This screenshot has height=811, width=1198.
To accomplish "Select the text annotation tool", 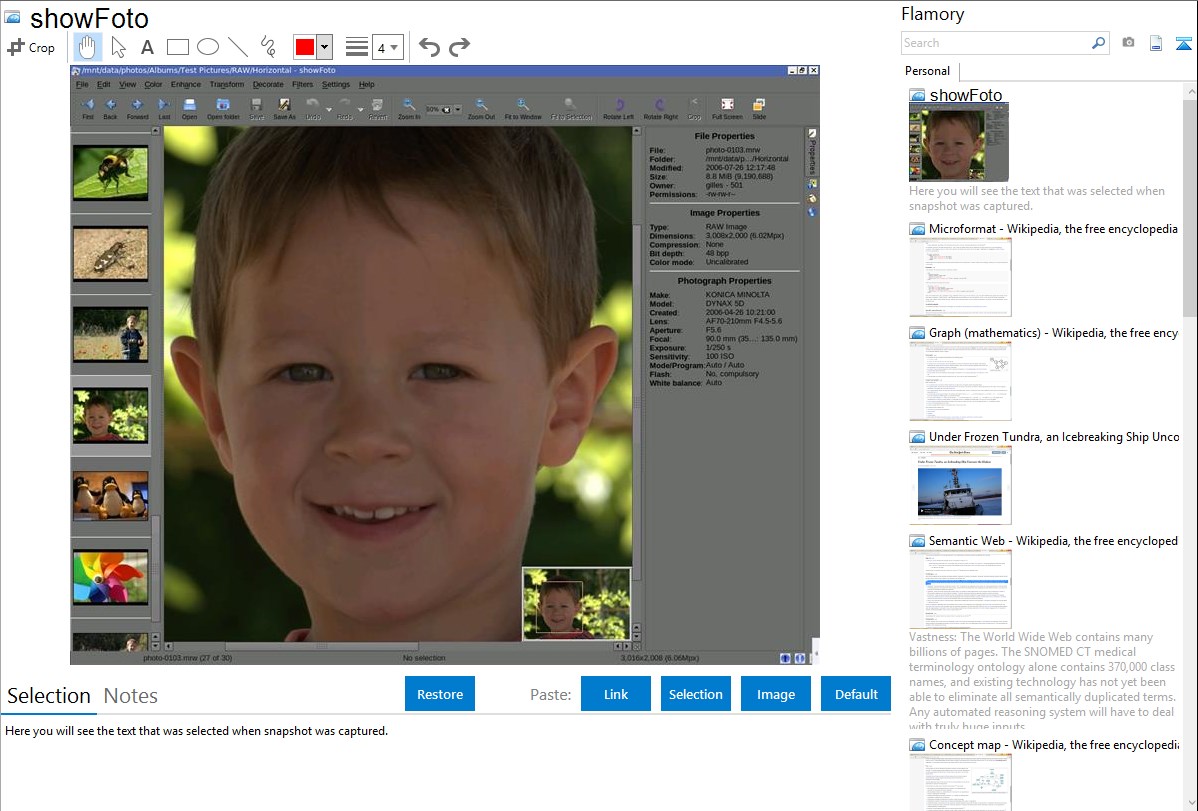I will [147, 47].
